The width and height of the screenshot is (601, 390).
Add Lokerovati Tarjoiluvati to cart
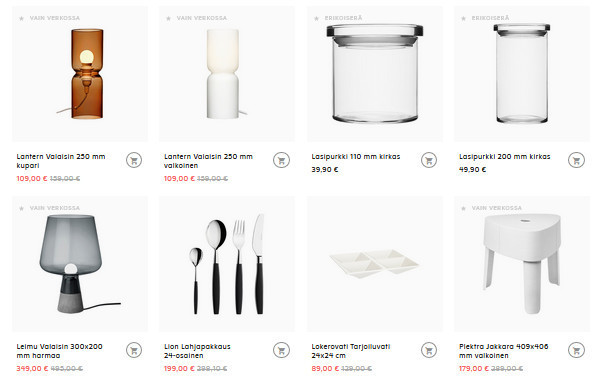point(429,350)
